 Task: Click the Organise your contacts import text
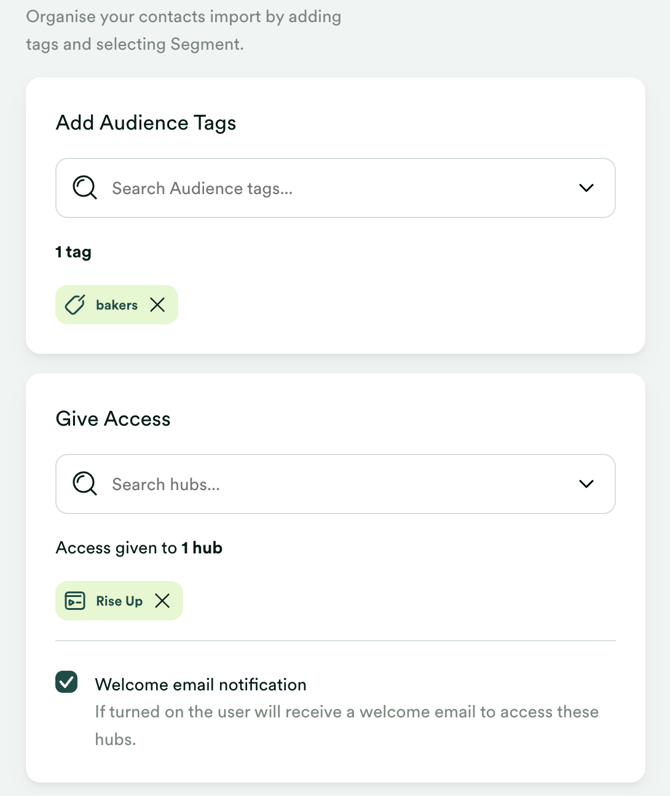(x=184, y=30)
